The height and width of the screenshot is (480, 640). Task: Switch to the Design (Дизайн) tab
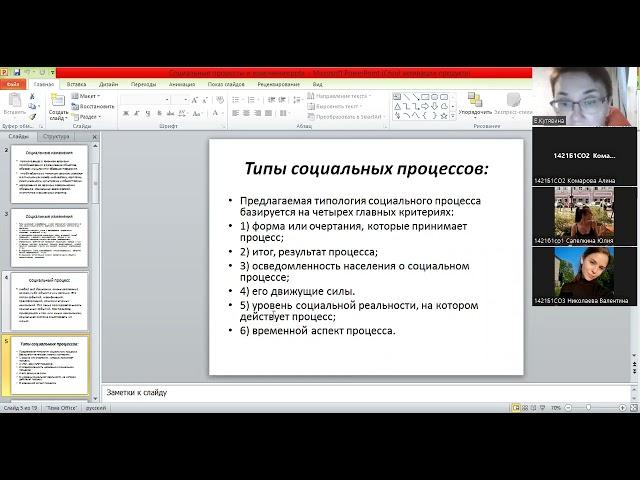(x=108, y=84)
